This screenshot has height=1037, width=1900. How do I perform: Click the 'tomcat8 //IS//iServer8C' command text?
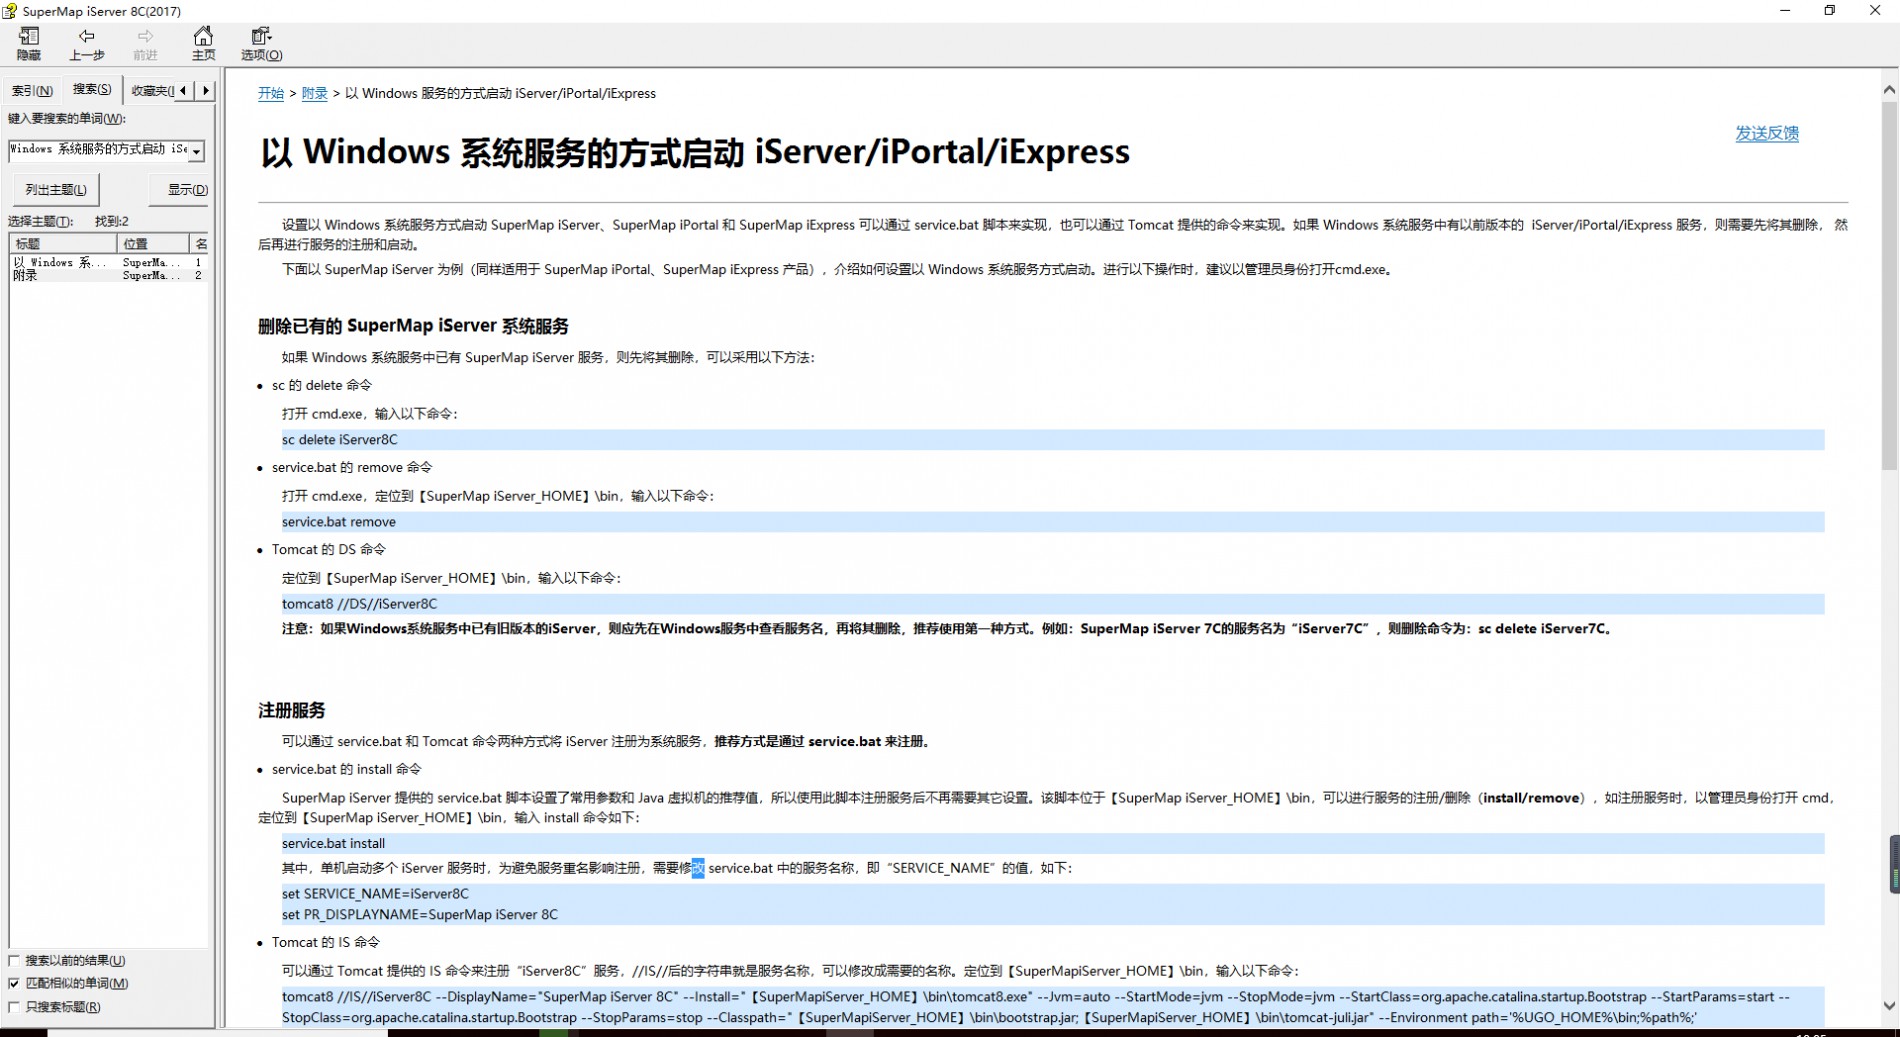1035,1007
